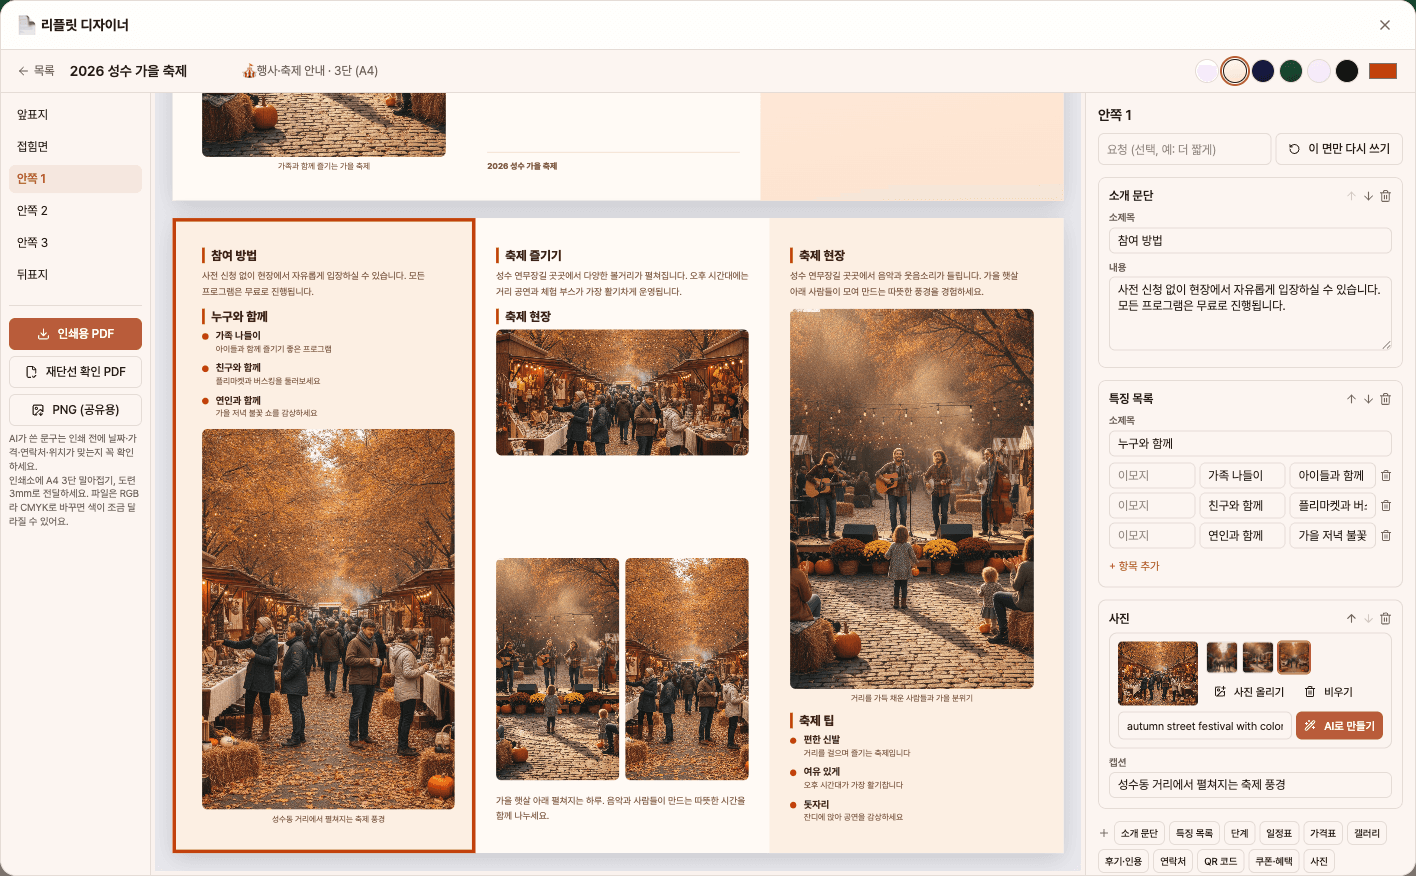Add a QR 코드 block
This screenshot has width=1416, height=876.
click(1220, 861)
